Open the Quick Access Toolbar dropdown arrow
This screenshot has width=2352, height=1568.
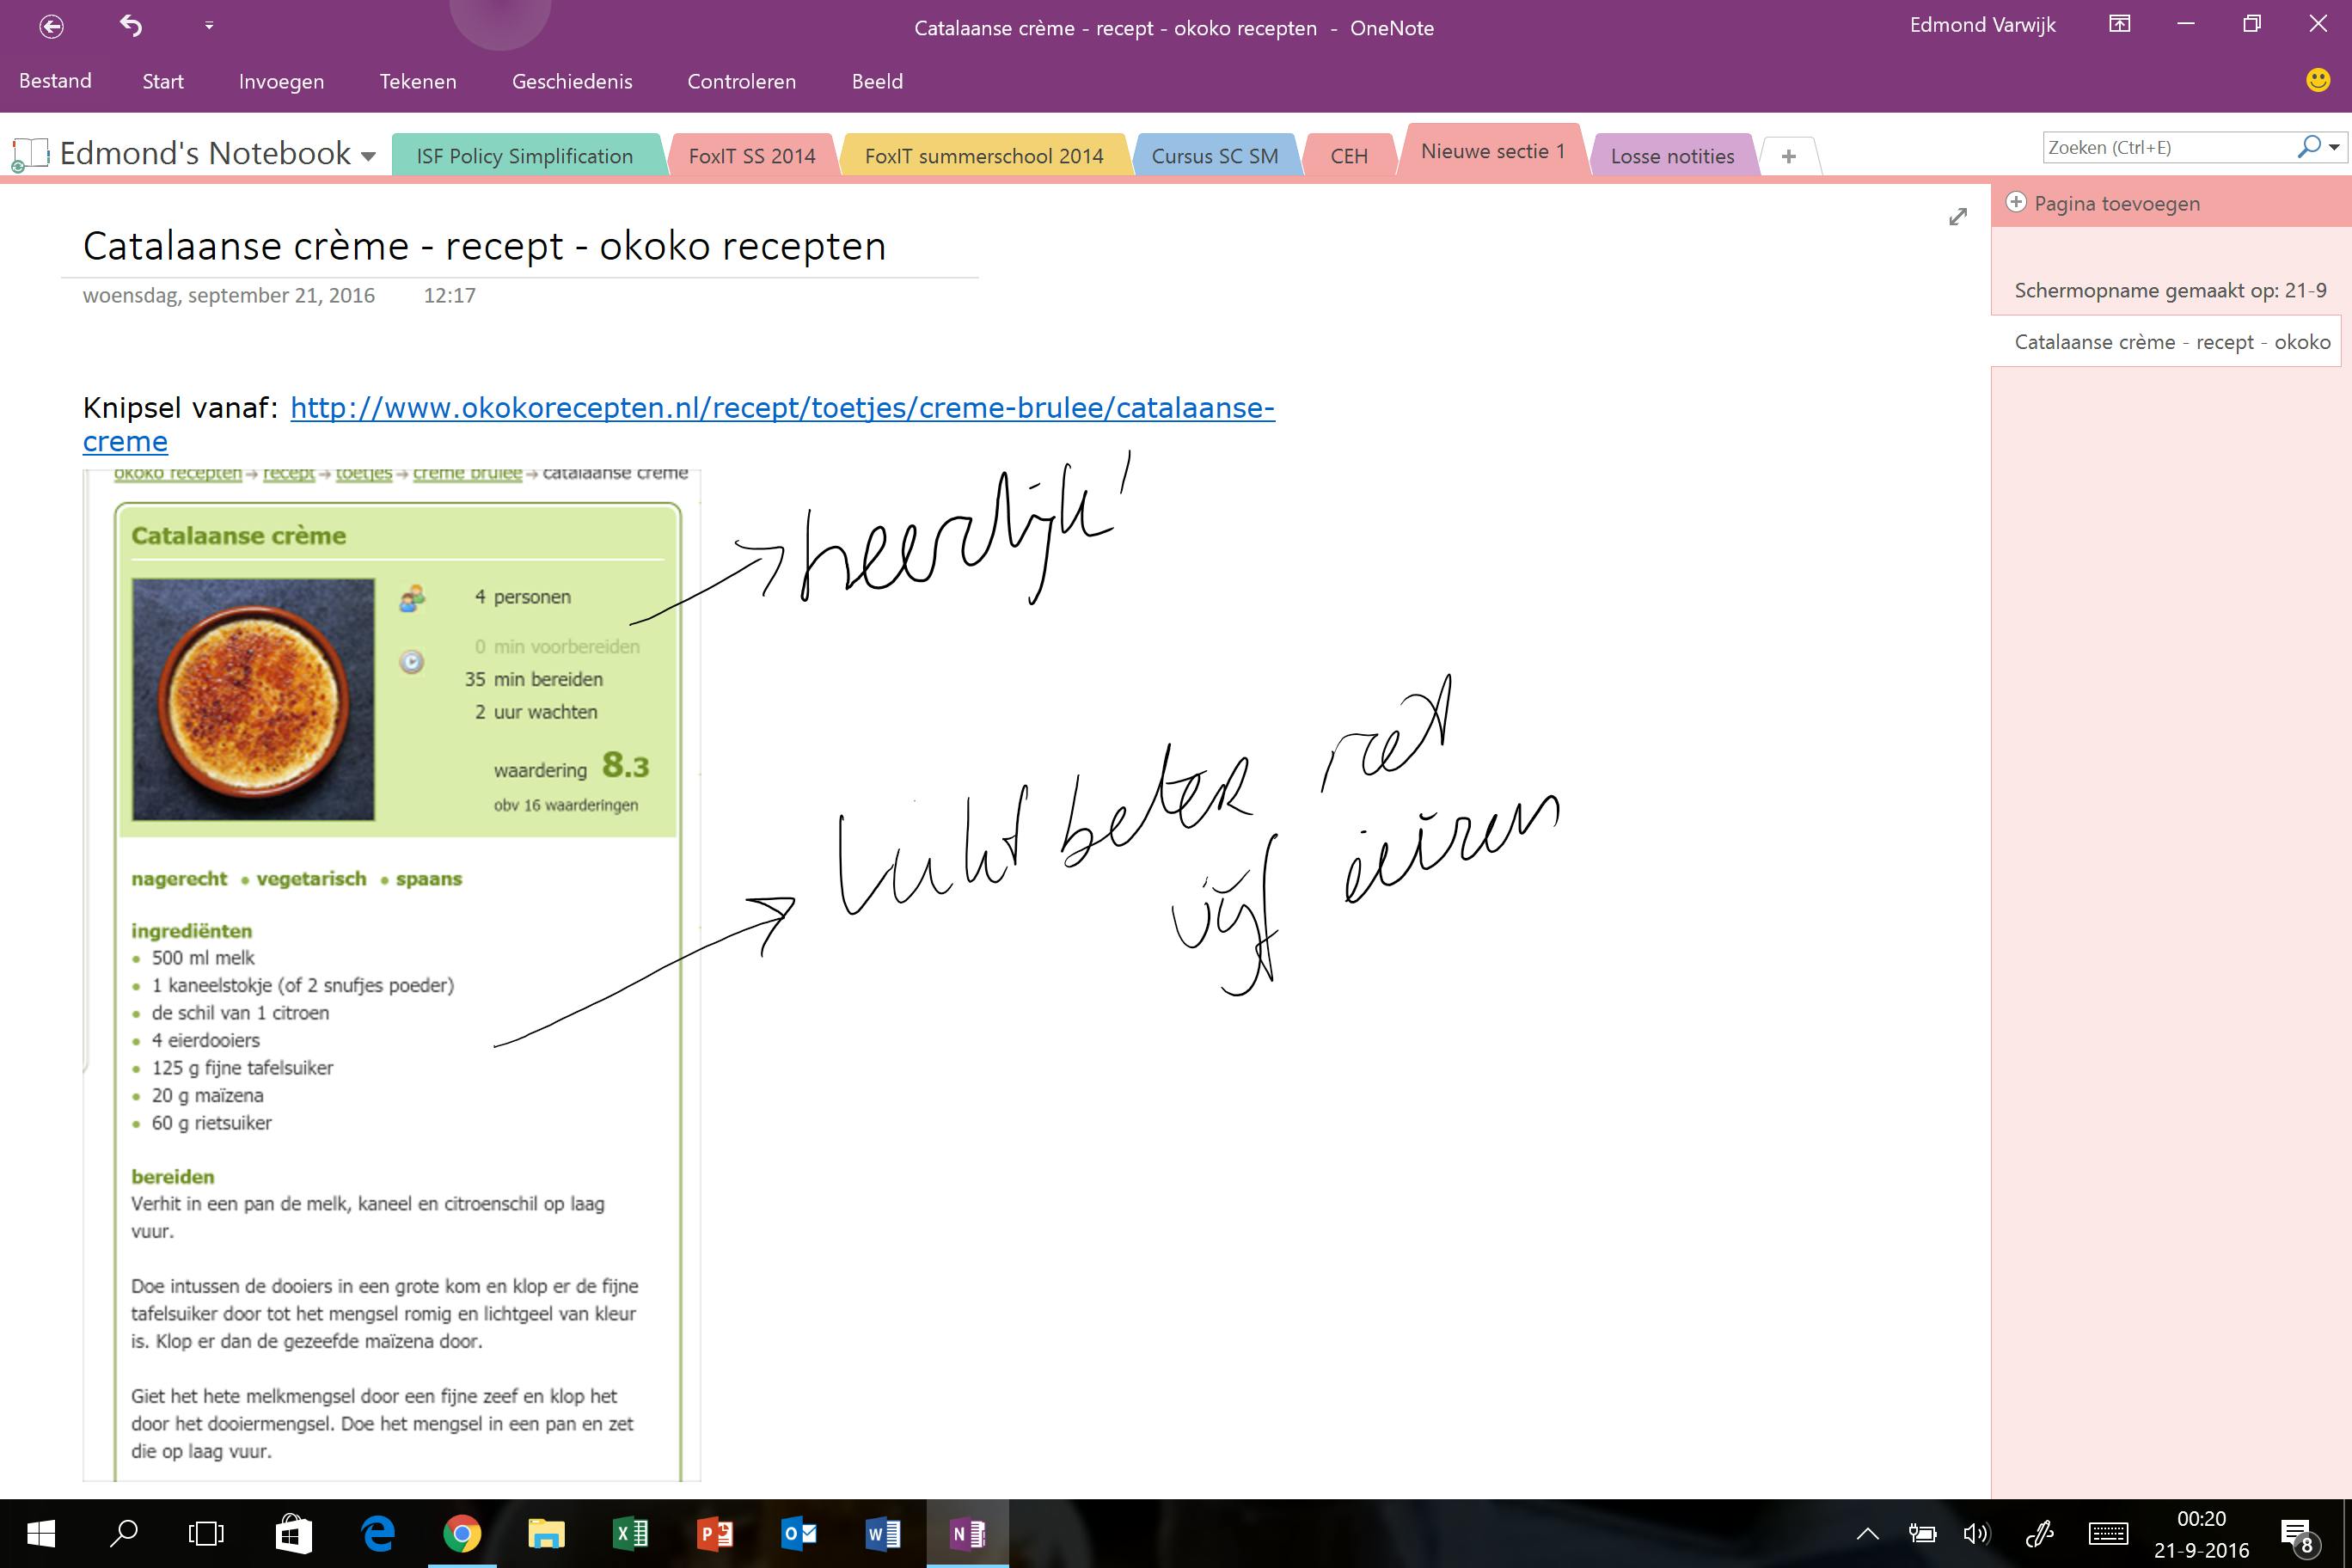pos(209,26)
